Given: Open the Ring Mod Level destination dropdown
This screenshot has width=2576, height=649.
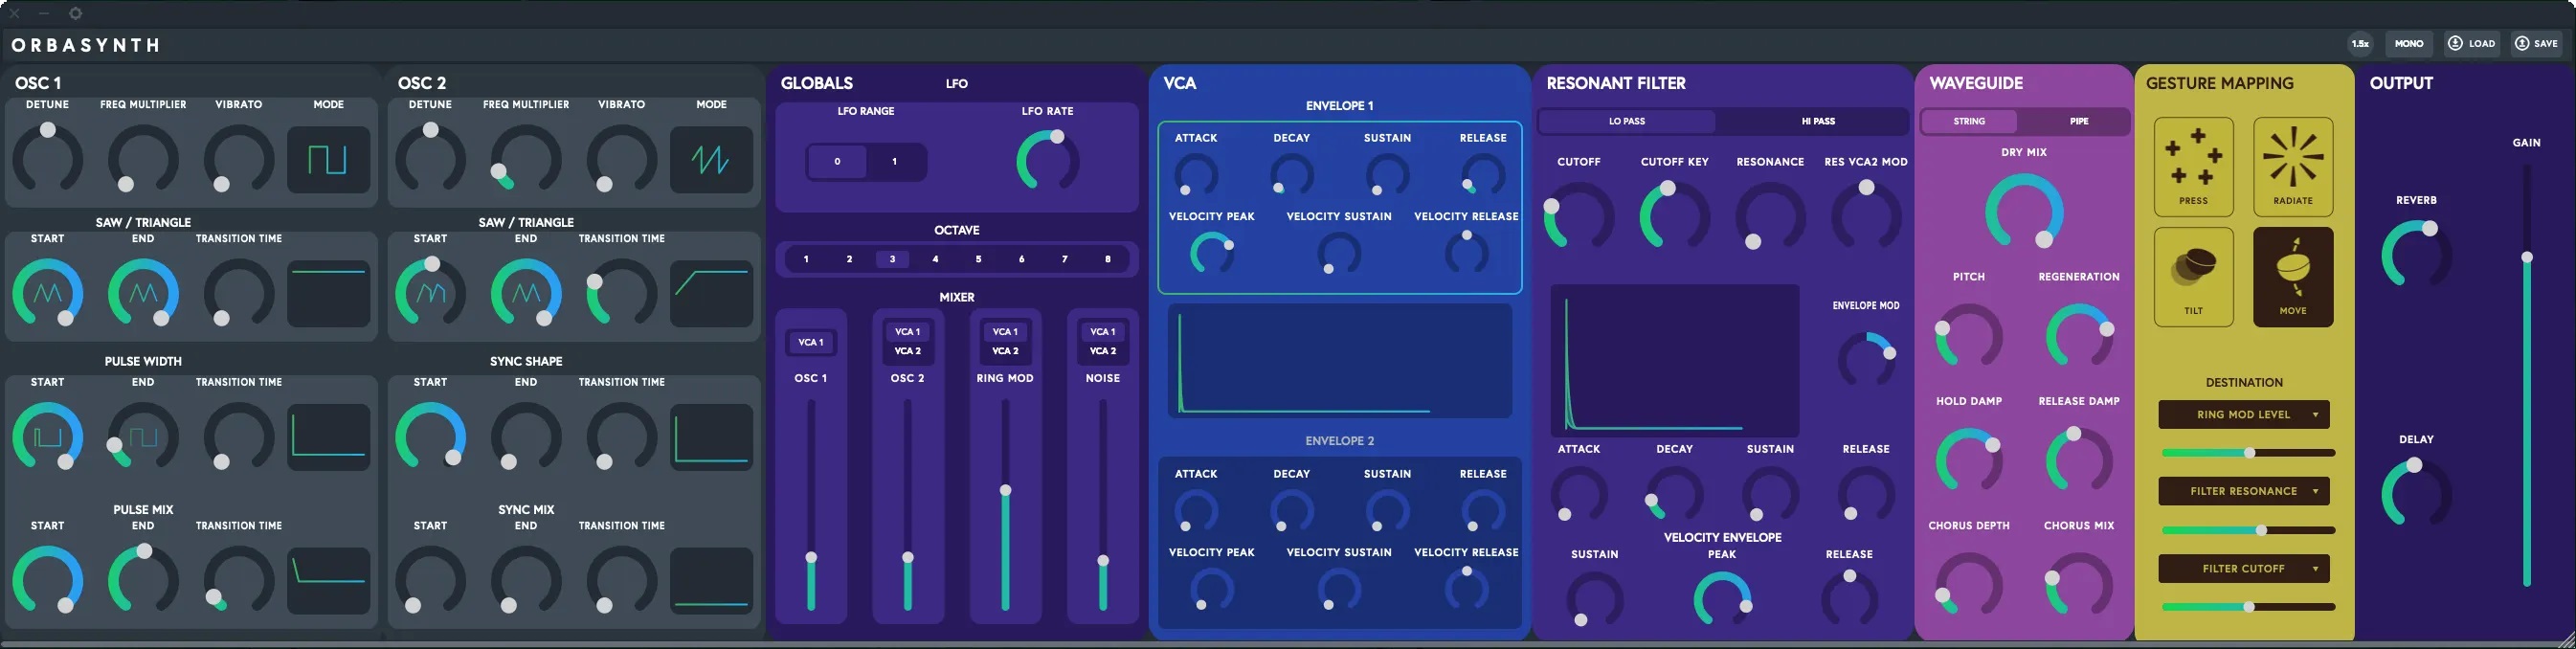Looking at the screenshot, I should (x=2243, y=415).
